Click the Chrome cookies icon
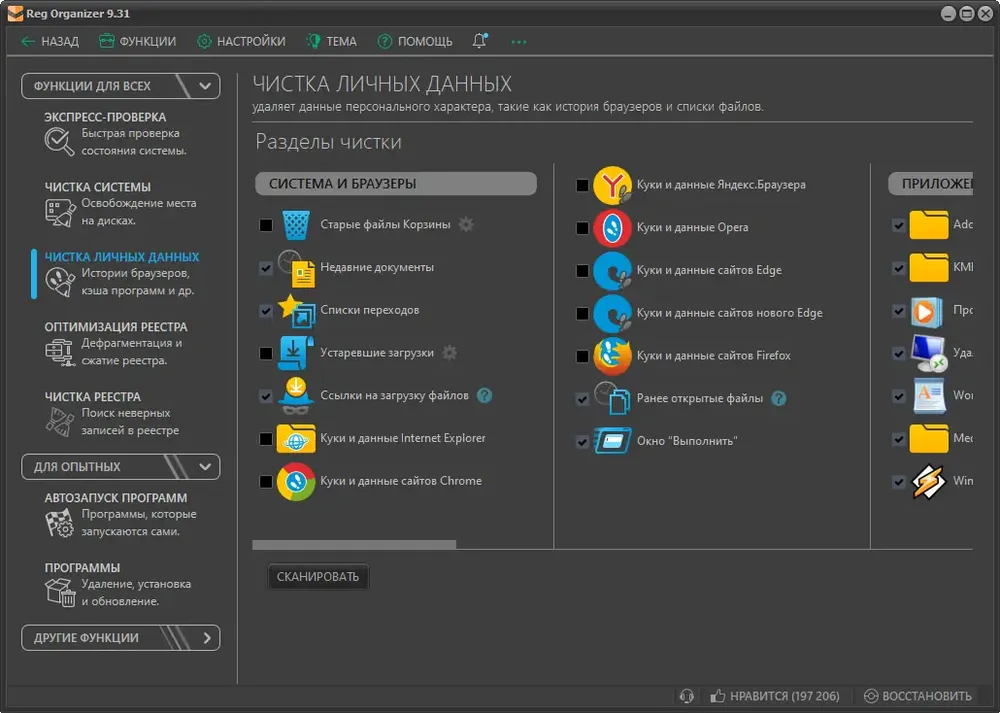 296,481
